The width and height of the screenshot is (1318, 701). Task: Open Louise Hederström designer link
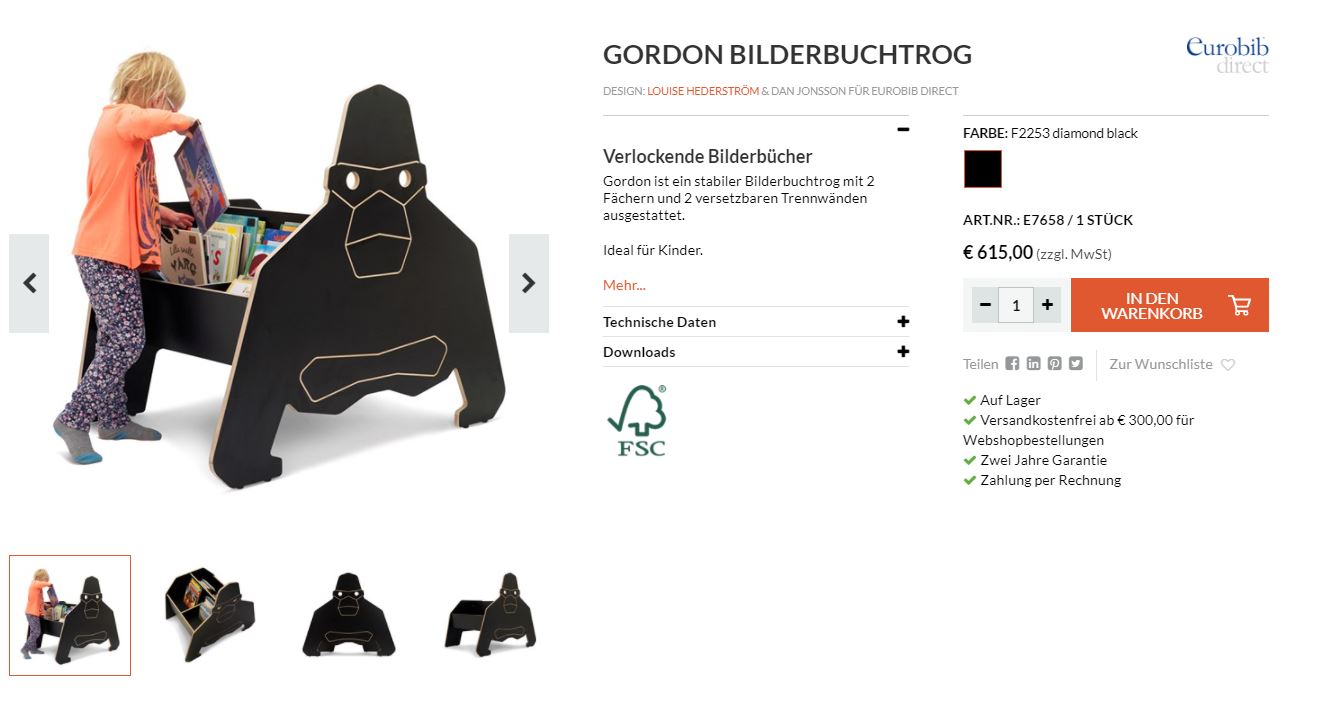pyautogui.click(x=703, y=91)
